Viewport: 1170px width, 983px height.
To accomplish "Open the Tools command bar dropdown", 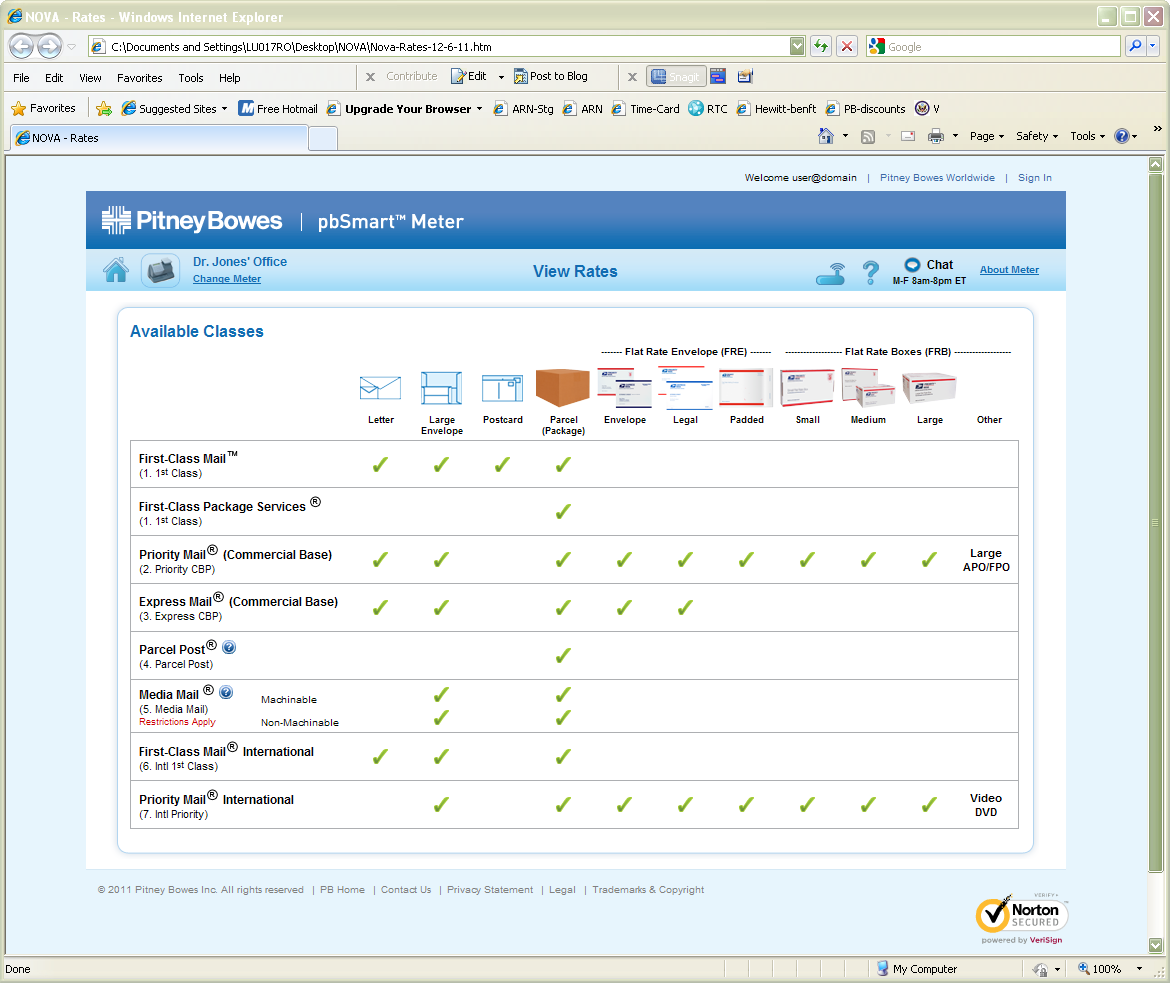I will [1087, 136].
